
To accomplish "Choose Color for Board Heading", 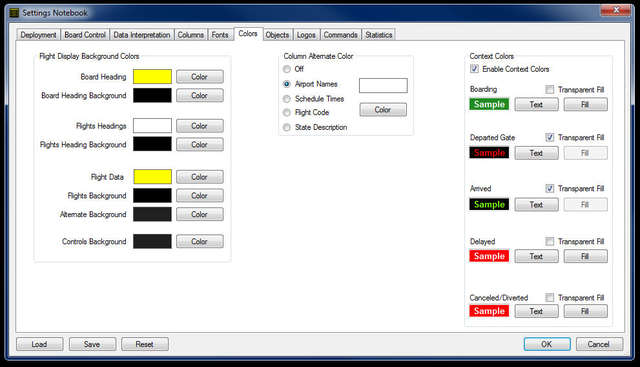I will [x=200, y=77].
